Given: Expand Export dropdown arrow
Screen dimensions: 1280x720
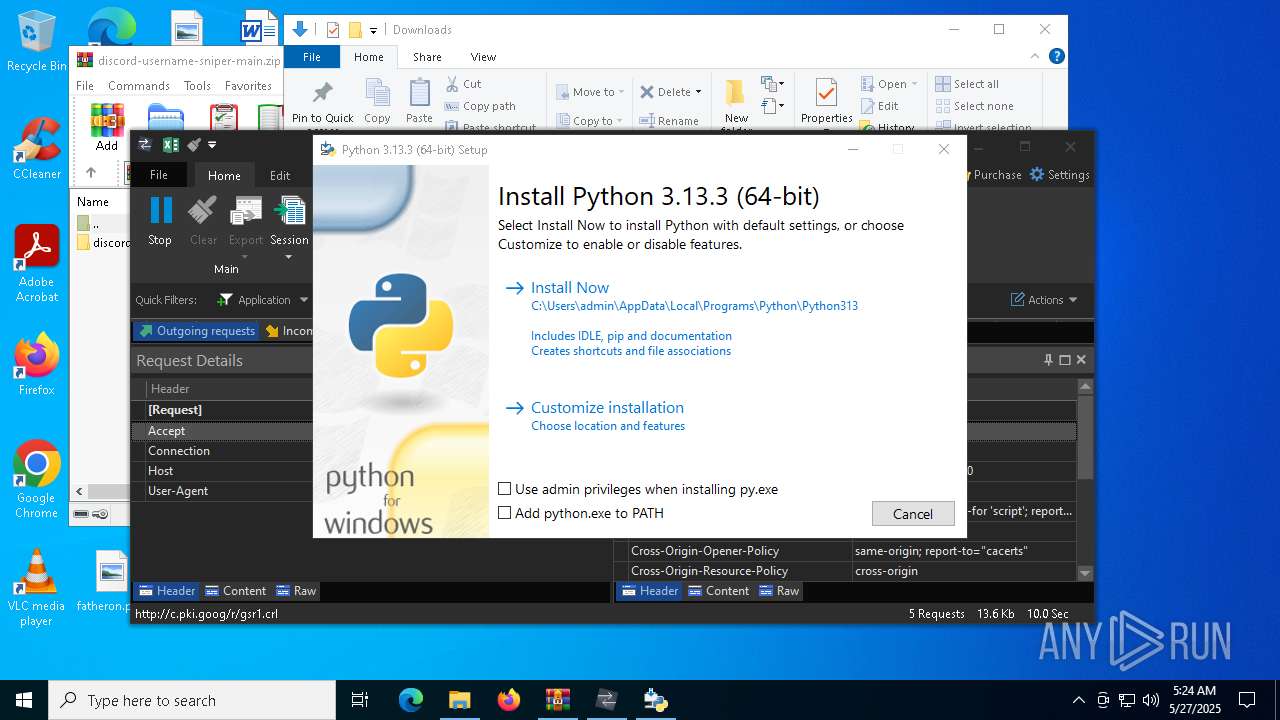Looking at the screenshot, I should coord(246,257).
